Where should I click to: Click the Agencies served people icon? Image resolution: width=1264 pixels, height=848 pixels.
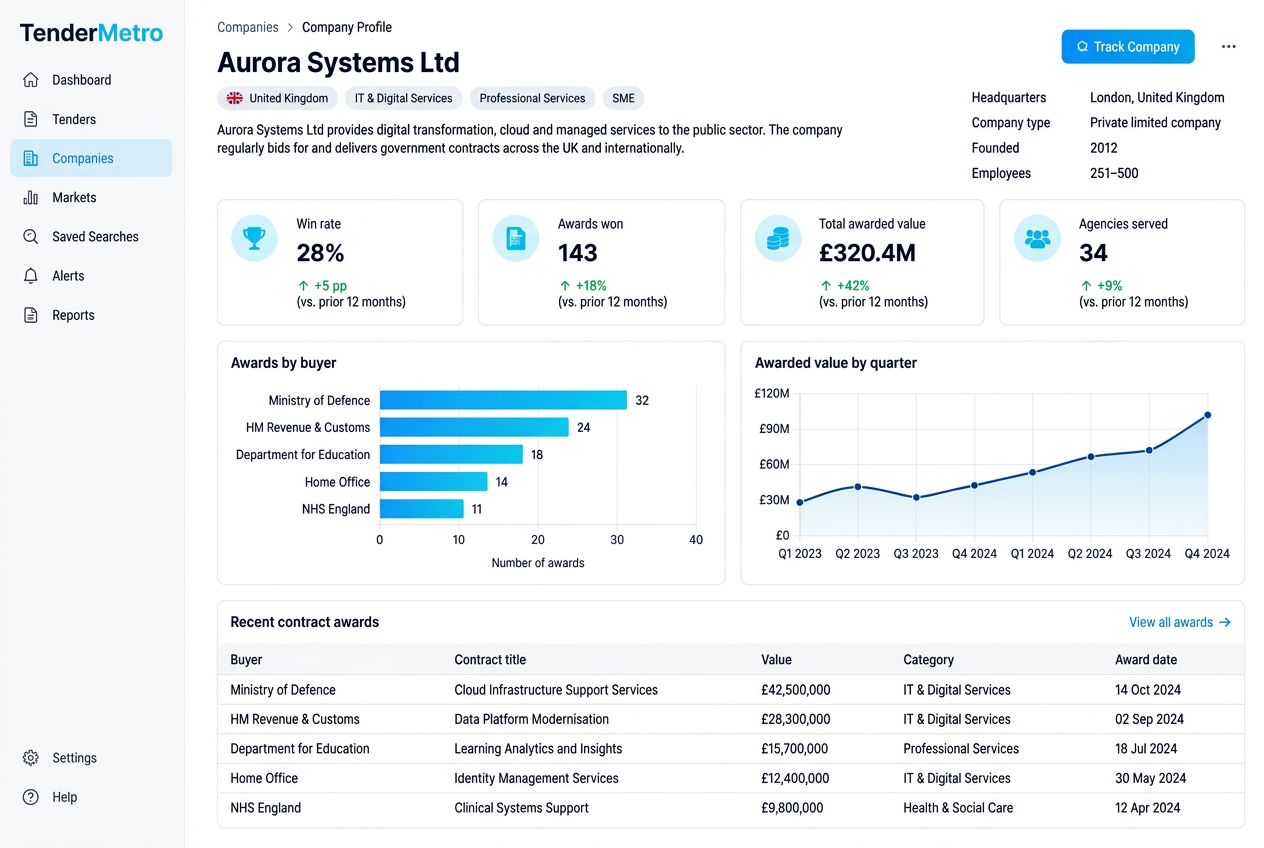tap(1037, 239)
